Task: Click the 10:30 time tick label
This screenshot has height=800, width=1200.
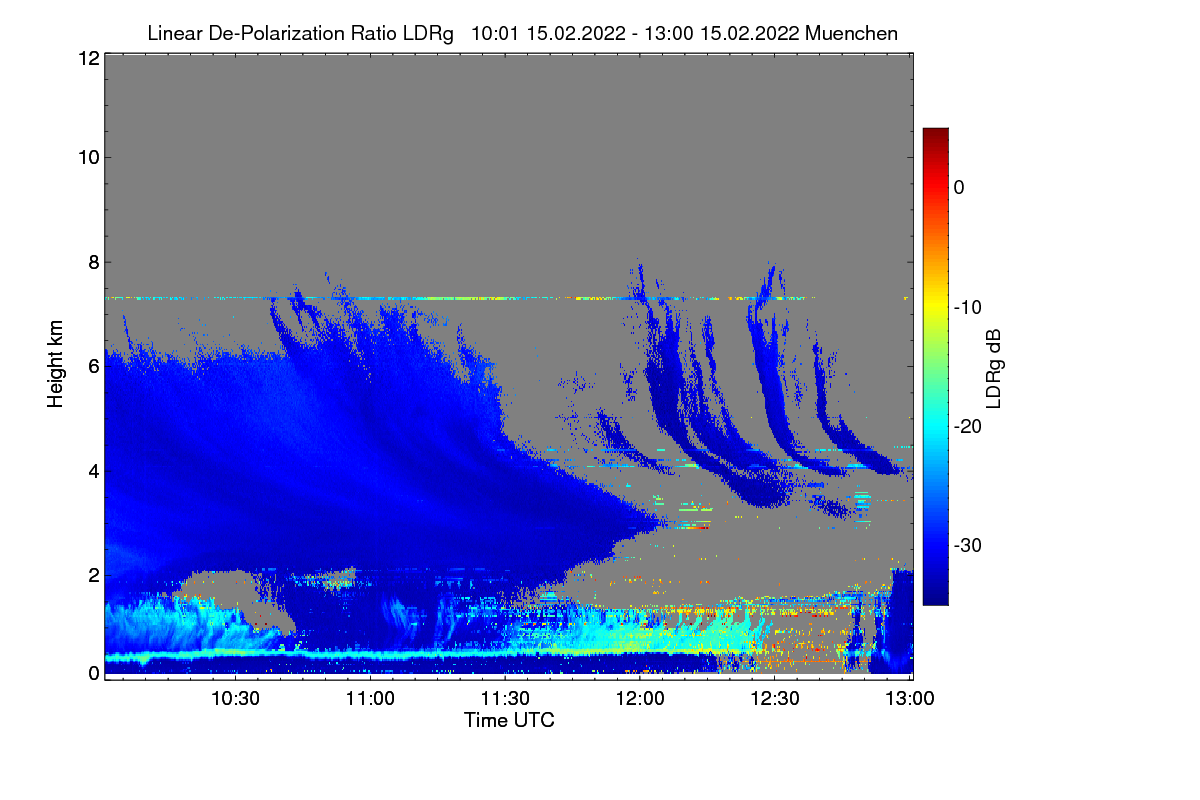Action: [x=235, y=698]
